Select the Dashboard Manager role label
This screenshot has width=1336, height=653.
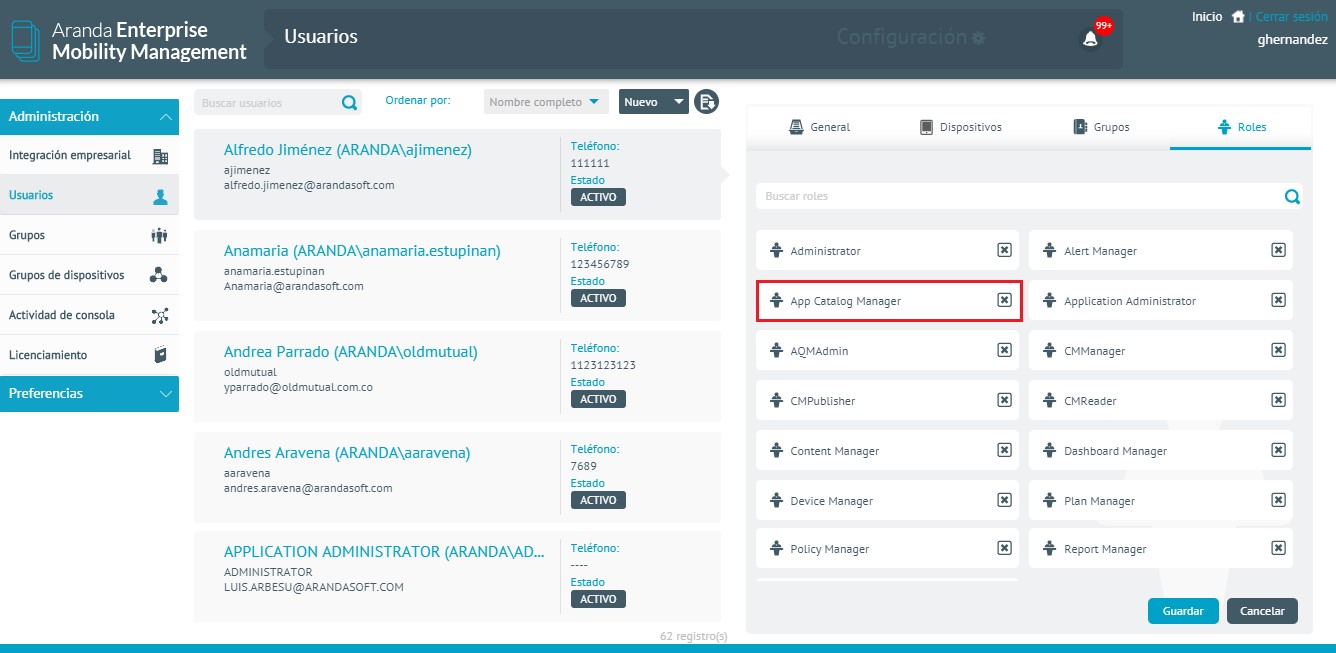(x=1115, y=451)
